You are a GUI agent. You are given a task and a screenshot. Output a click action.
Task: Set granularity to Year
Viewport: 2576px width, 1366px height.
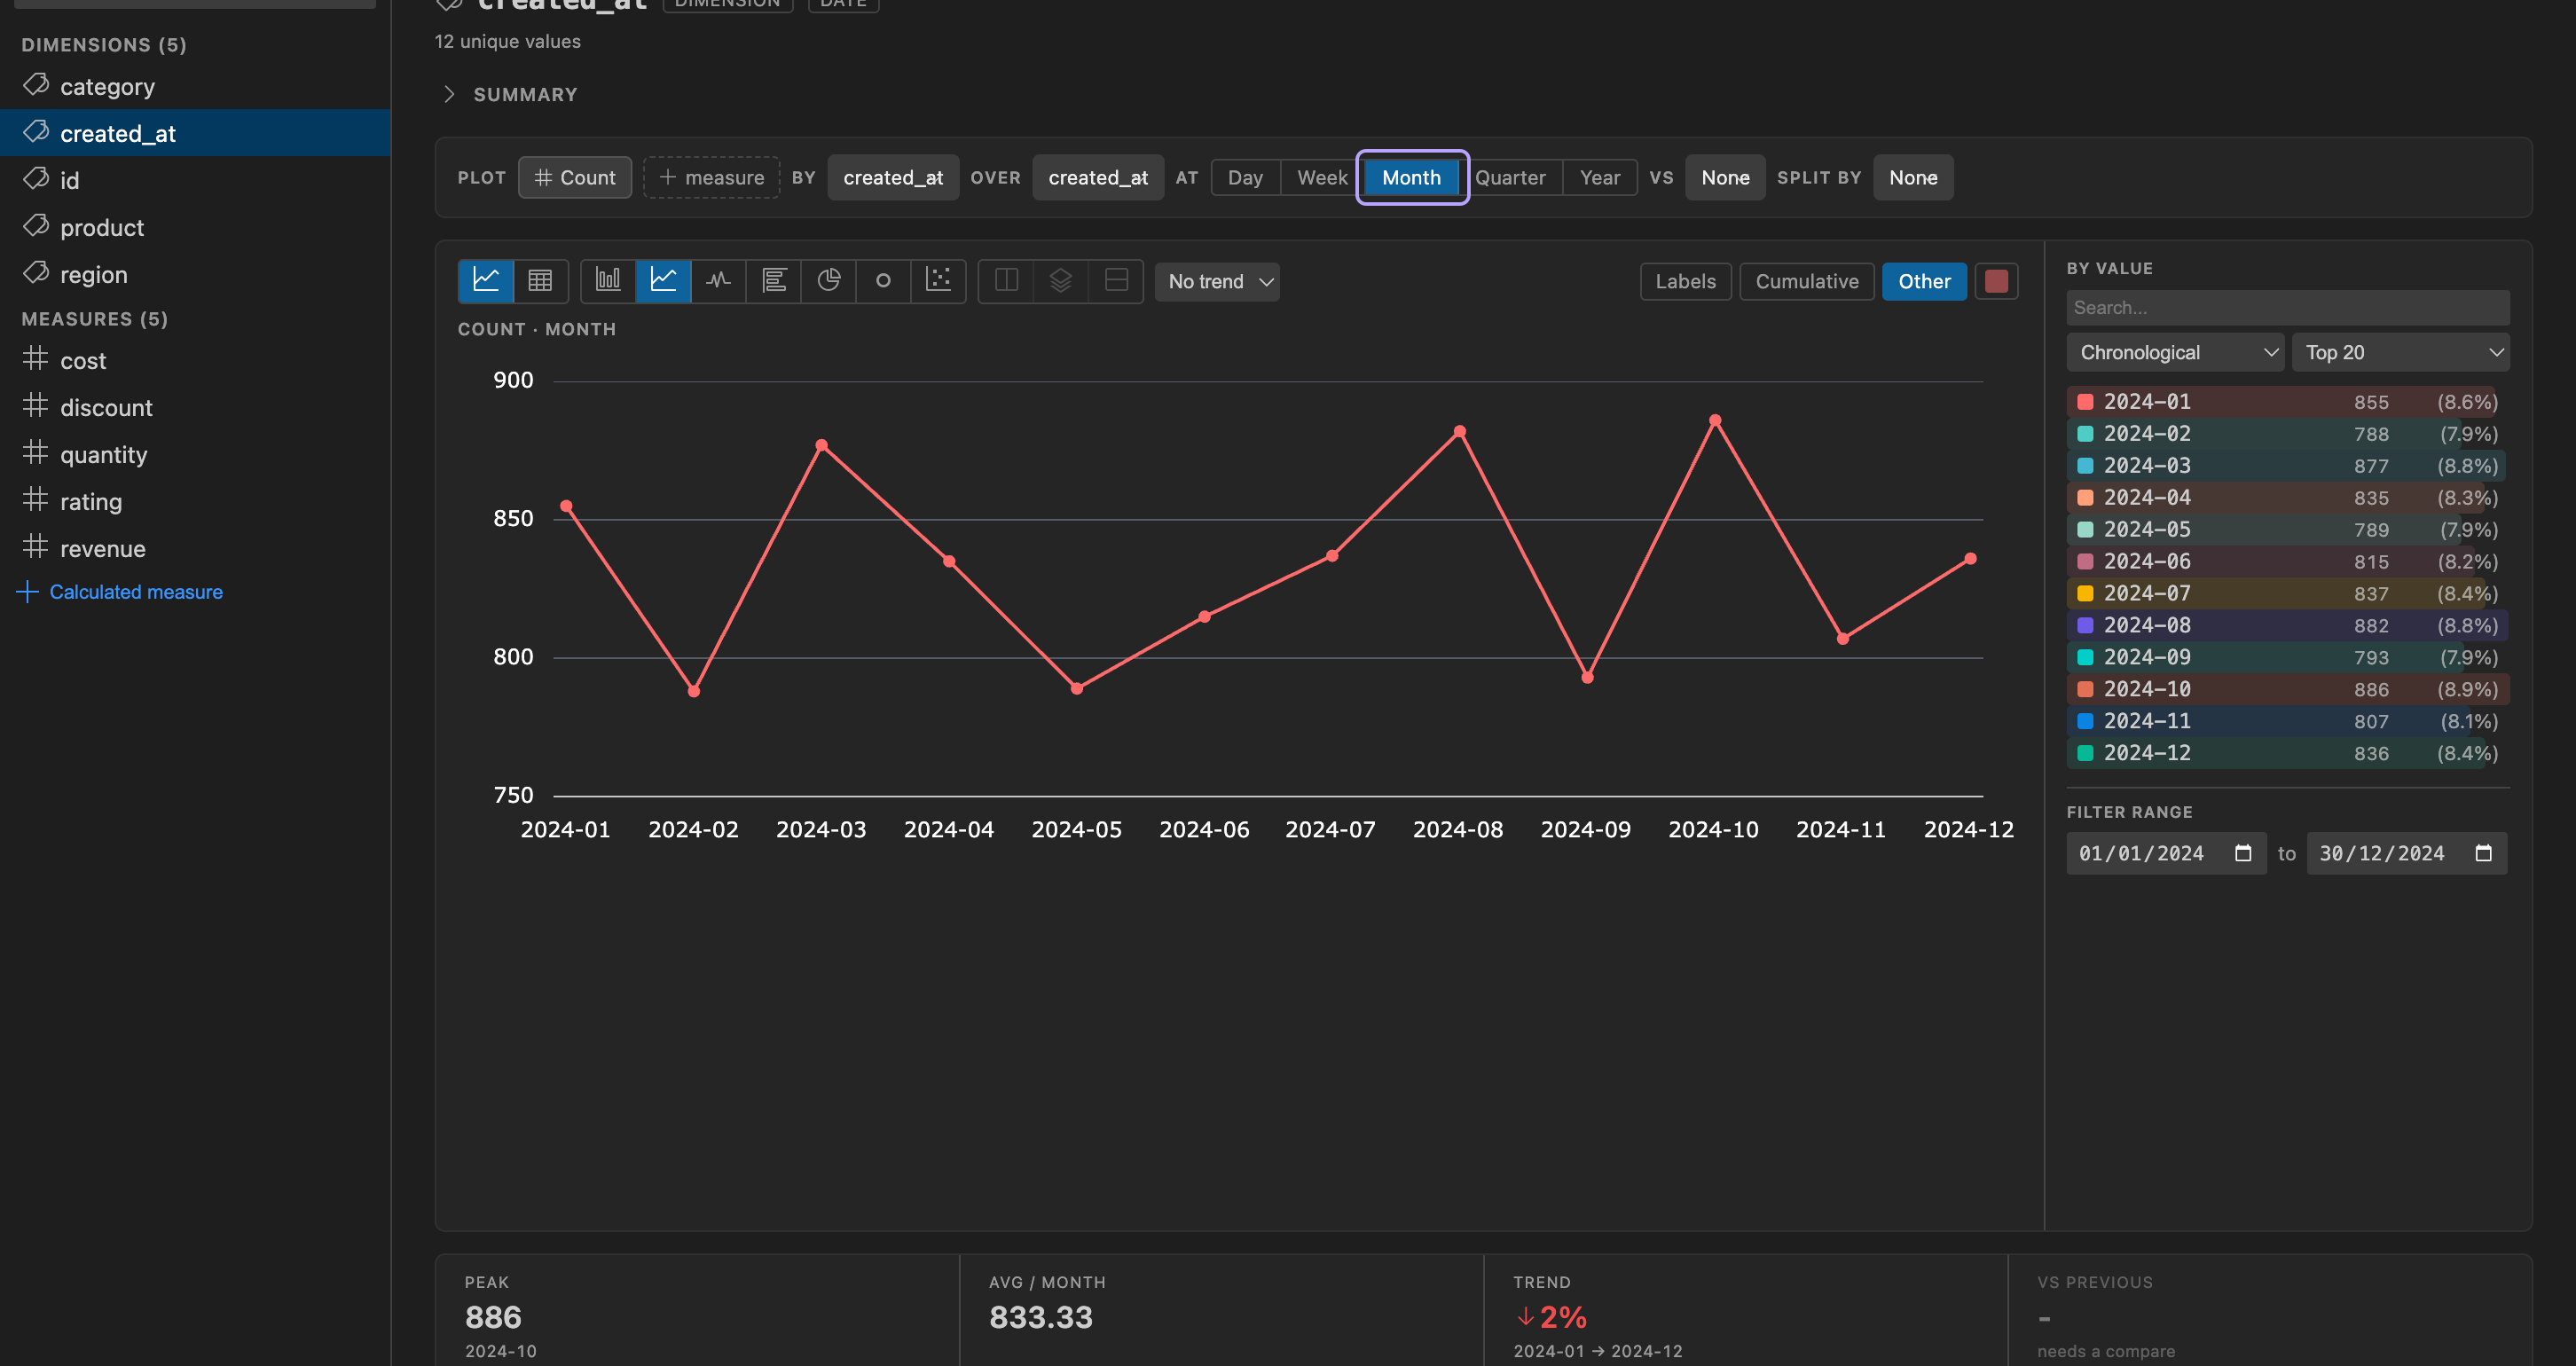tap(1599, 177)
